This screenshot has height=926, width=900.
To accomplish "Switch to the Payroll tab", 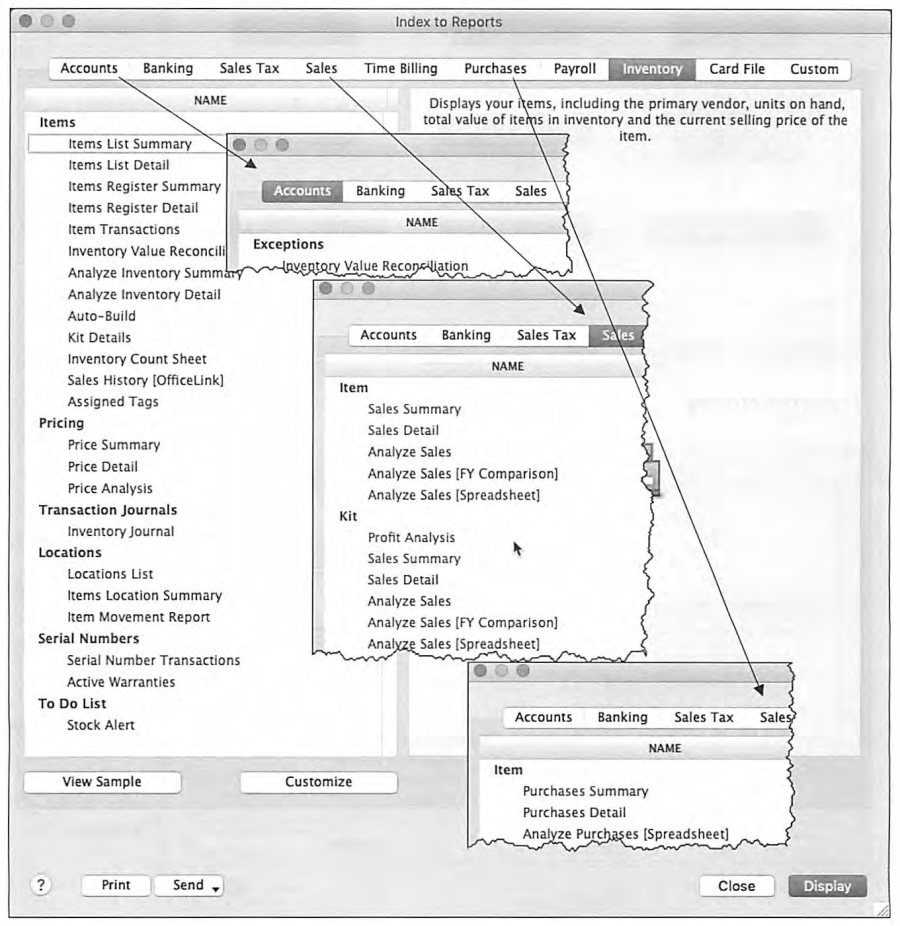I will click(x=575, y=69).
